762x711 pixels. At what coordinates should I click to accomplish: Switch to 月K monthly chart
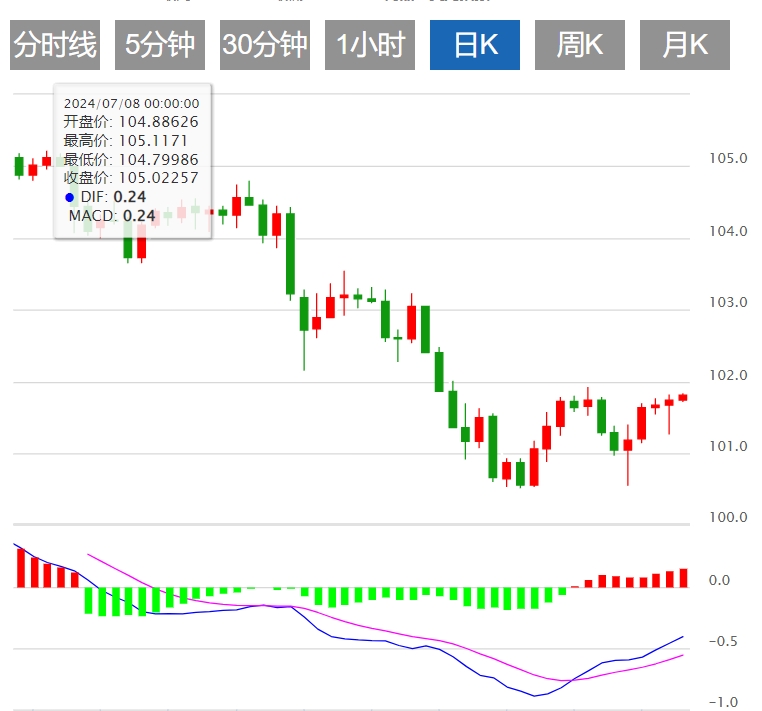(x=685, y=45)
